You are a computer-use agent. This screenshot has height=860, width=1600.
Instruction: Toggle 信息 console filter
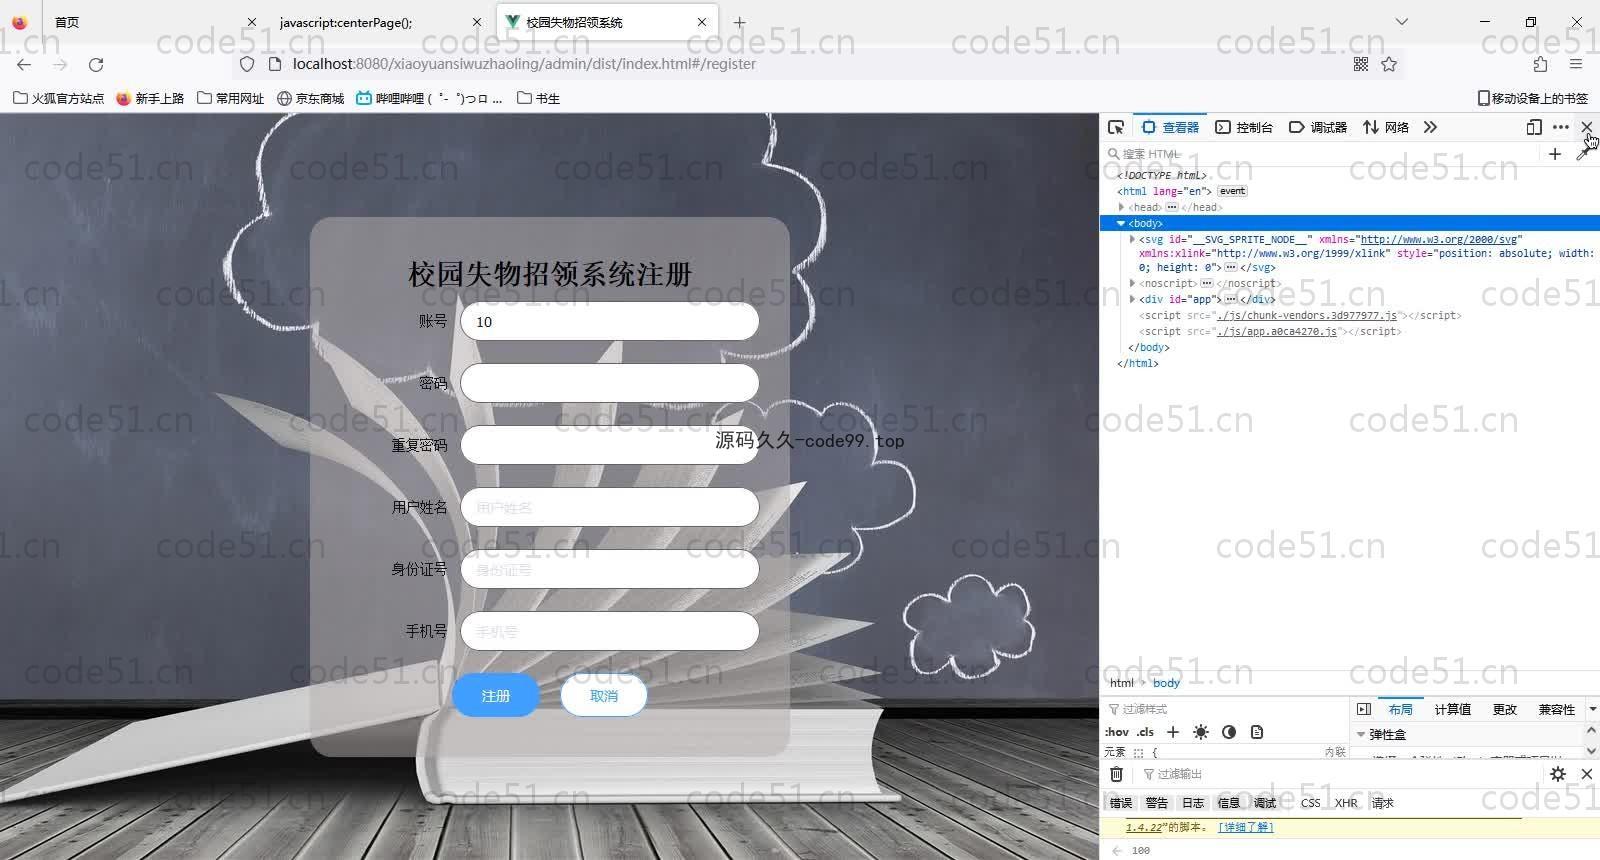(1229, 803)
